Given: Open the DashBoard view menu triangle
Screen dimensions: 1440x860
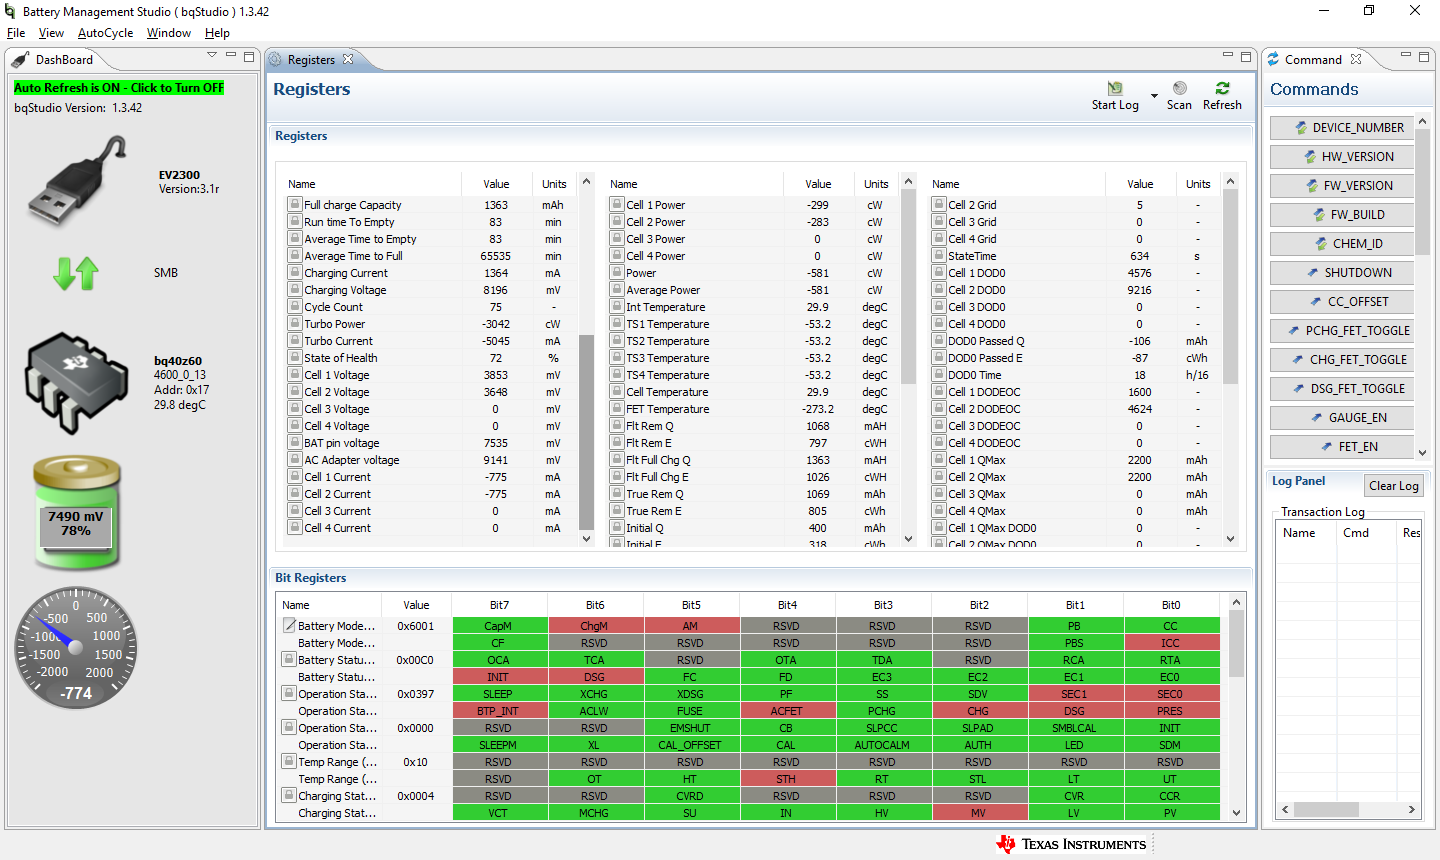Looking at the screenshot, I should coord(212,55).
